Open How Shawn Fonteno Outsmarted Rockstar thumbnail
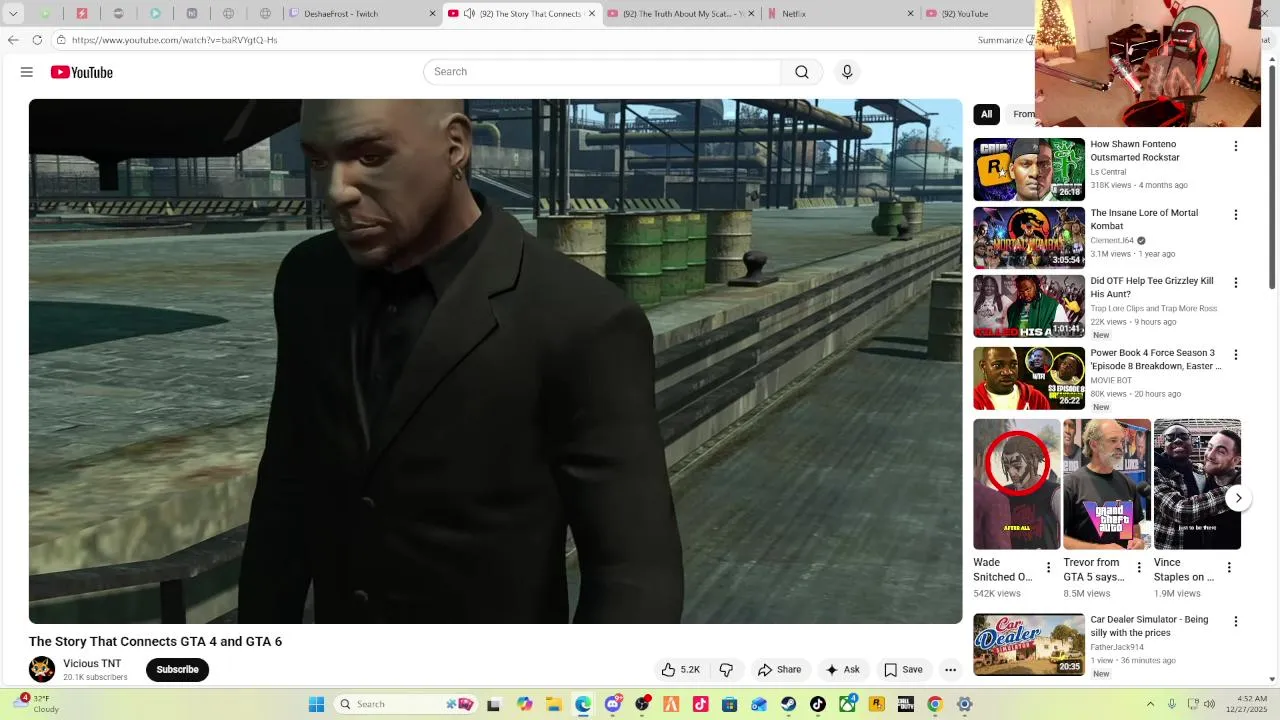 (x=1029, y=169)
